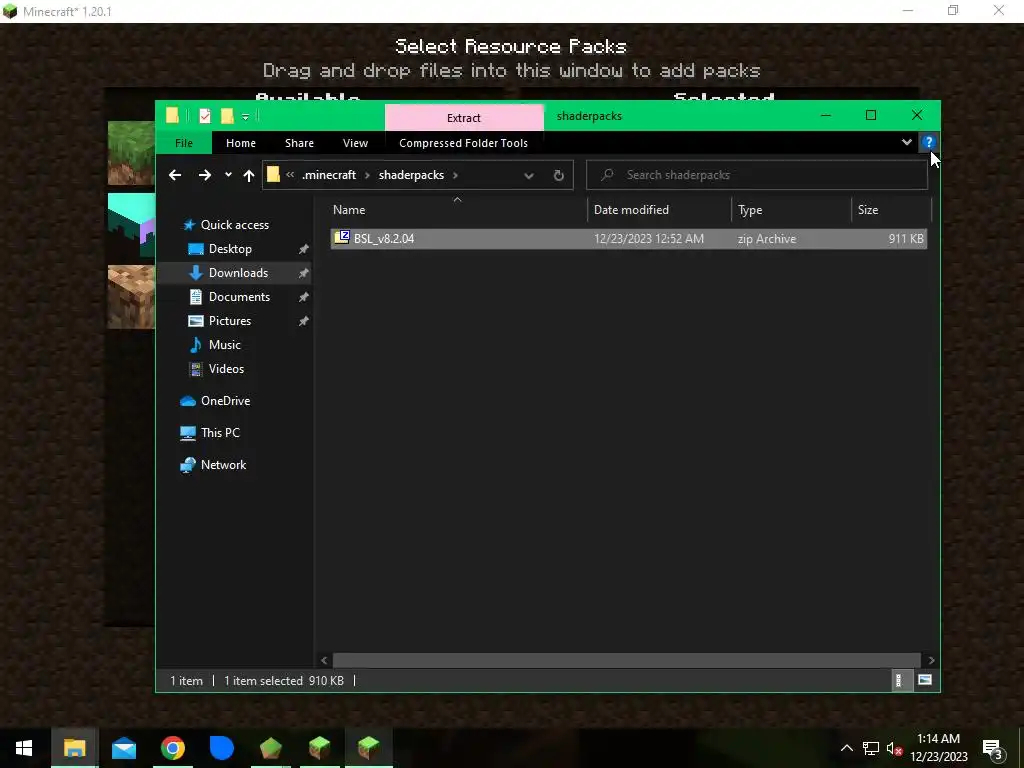Unpin Downloads using its pin icon
This screenshot has height=768, width=1024.
click(x=303, y=274)
